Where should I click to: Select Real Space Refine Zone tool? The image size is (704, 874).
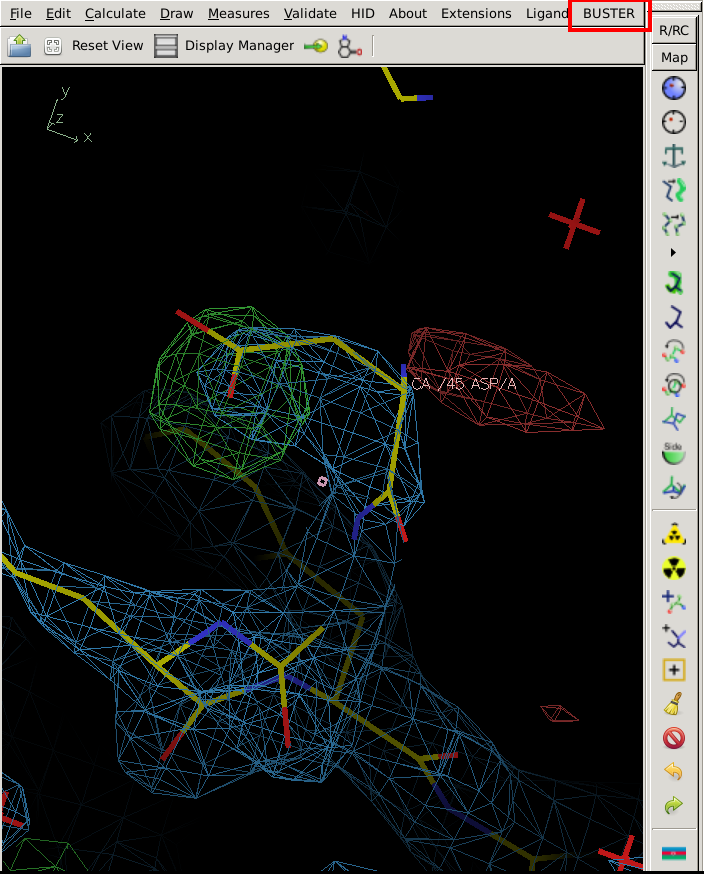(x=674, y=88)
